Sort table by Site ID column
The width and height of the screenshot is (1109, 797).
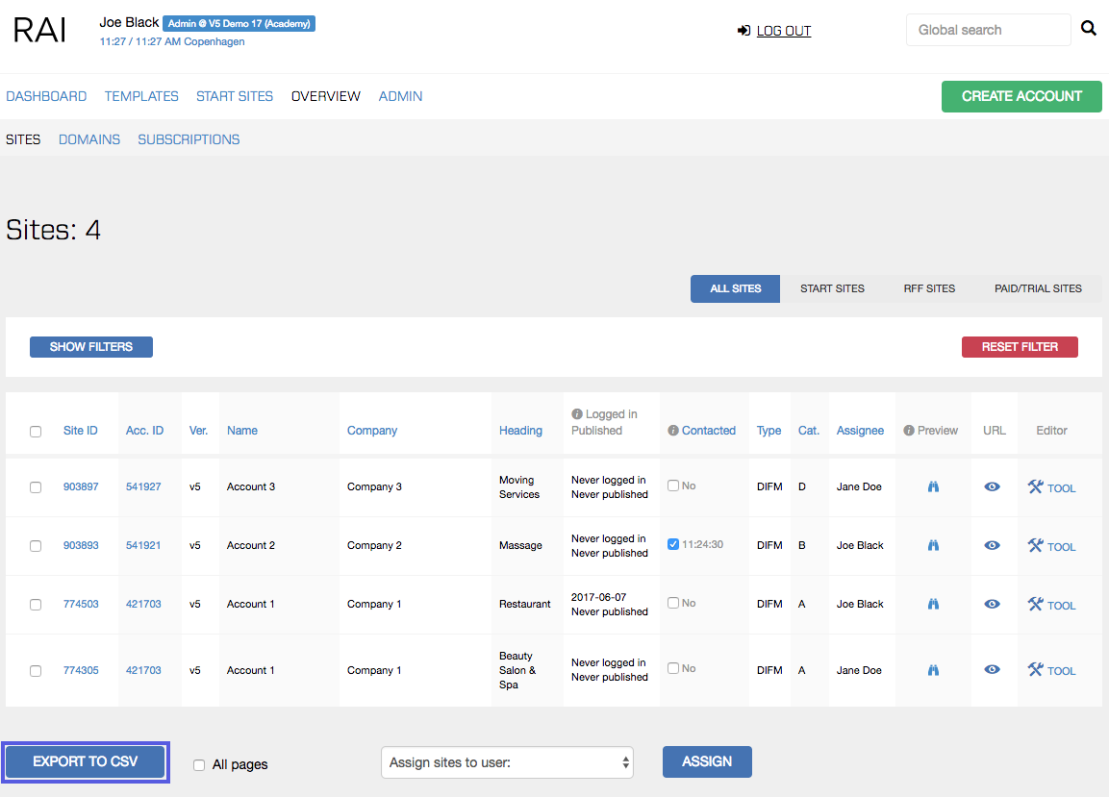(x=80, y=430)
